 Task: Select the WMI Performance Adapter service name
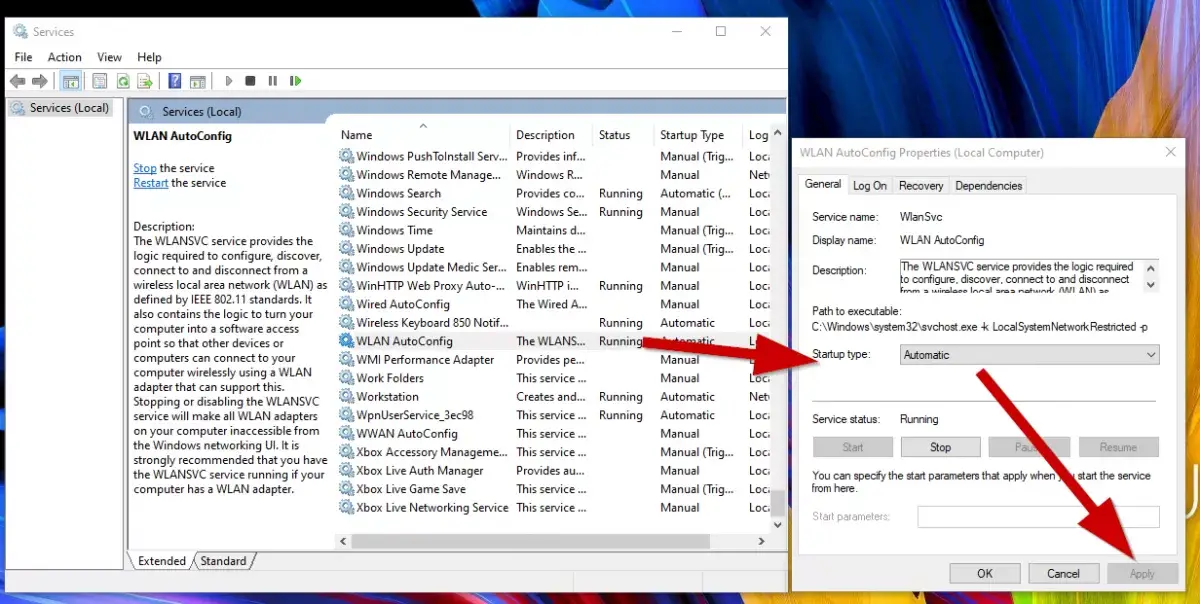[425, 360]
